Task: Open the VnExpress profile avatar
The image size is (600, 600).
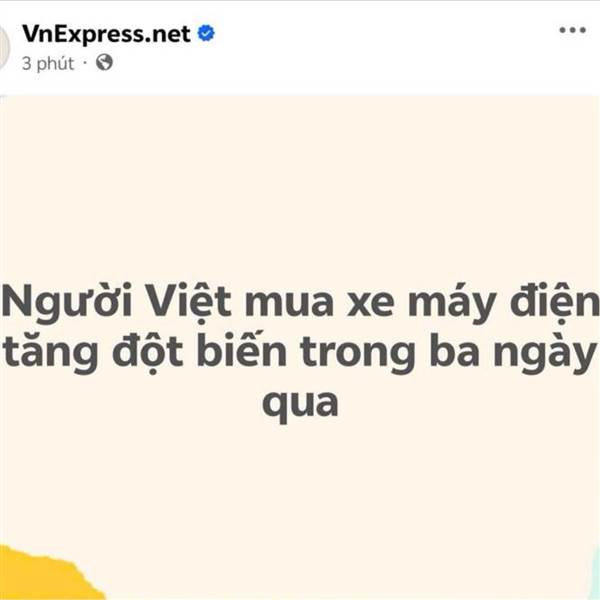Action: point(4,48)
